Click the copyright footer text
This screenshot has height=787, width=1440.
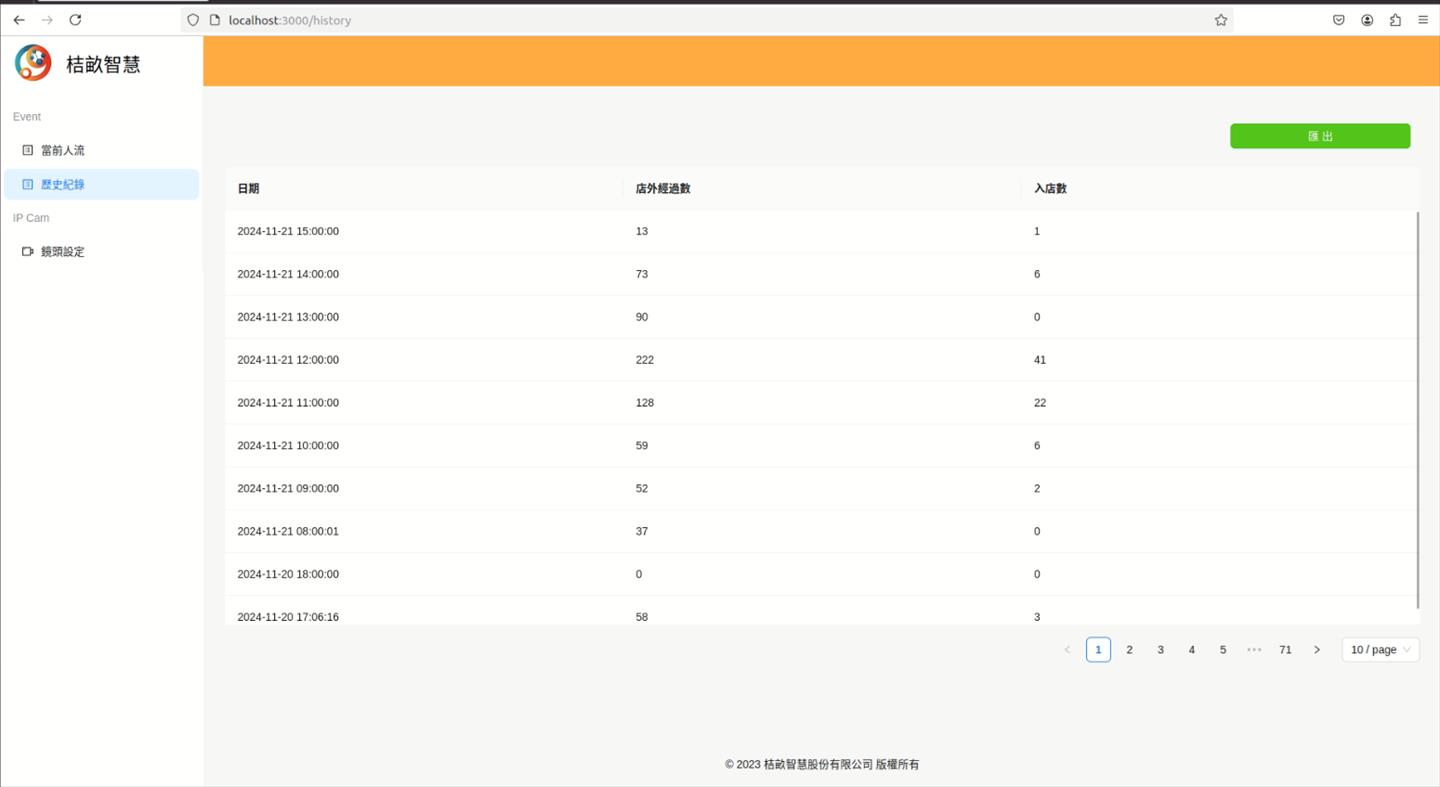(x=822, y=764)
